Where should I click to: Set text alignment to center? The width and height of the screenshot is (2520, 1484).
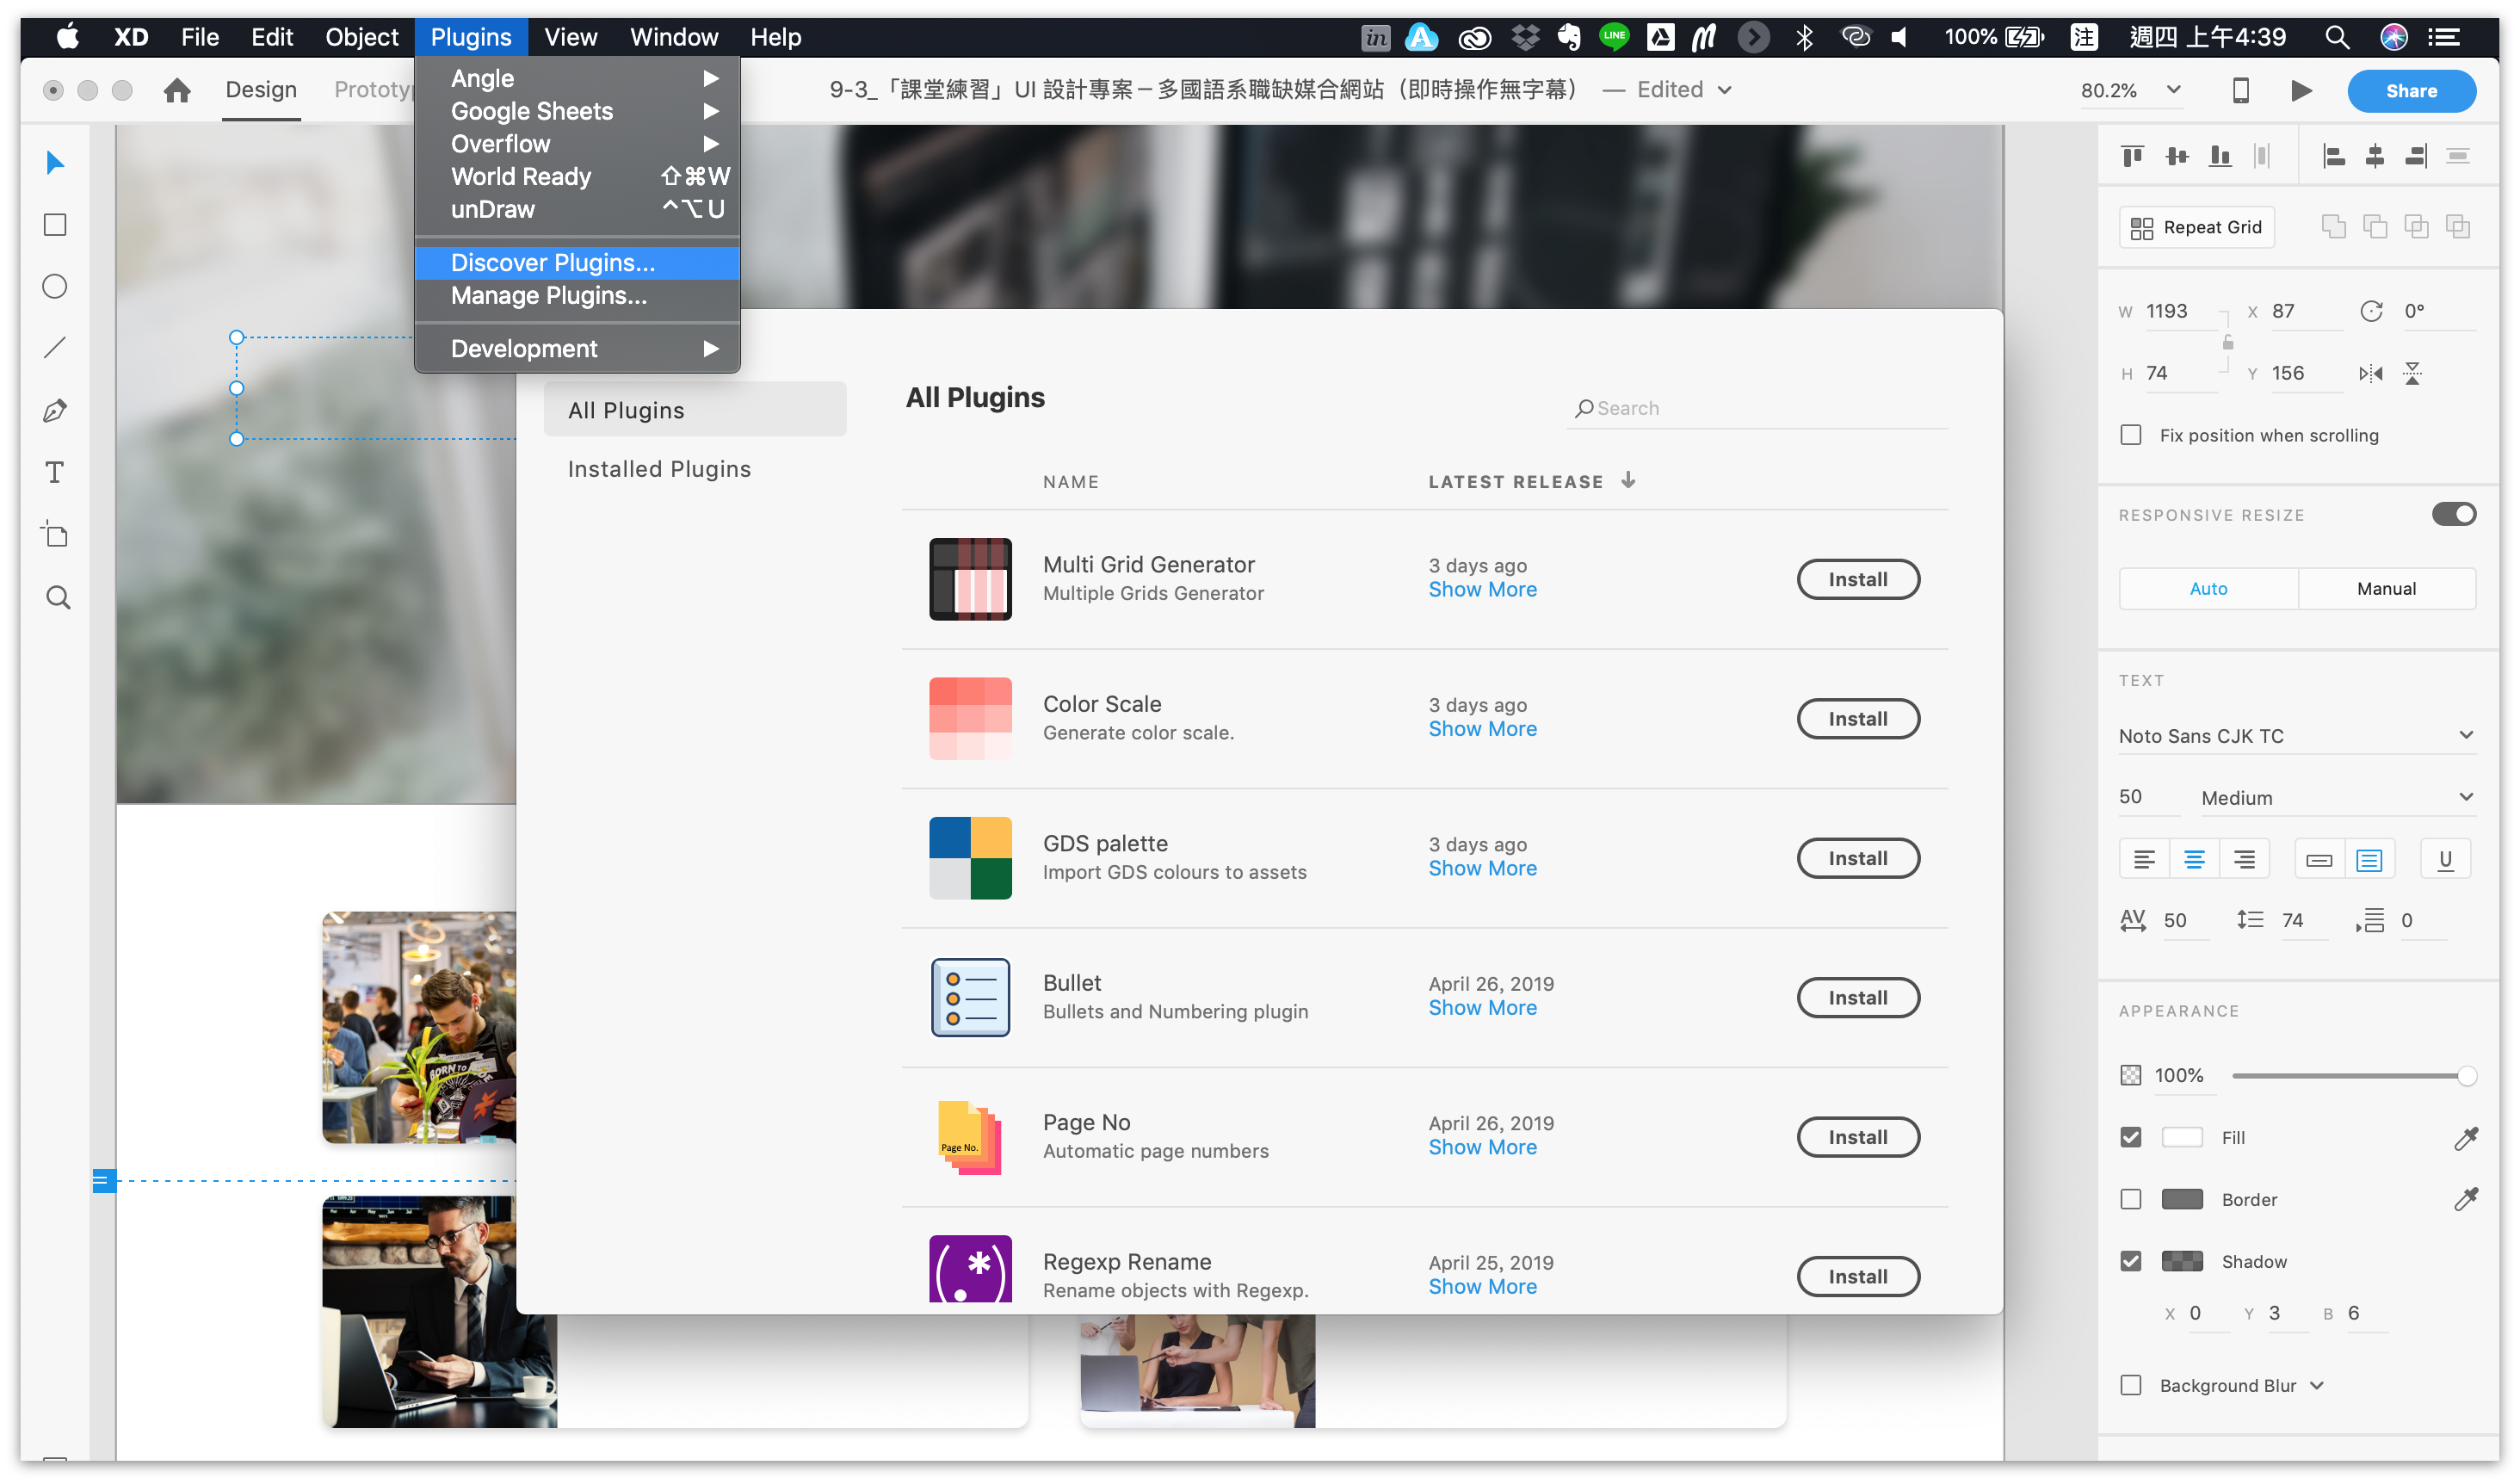pos(2193,859)
